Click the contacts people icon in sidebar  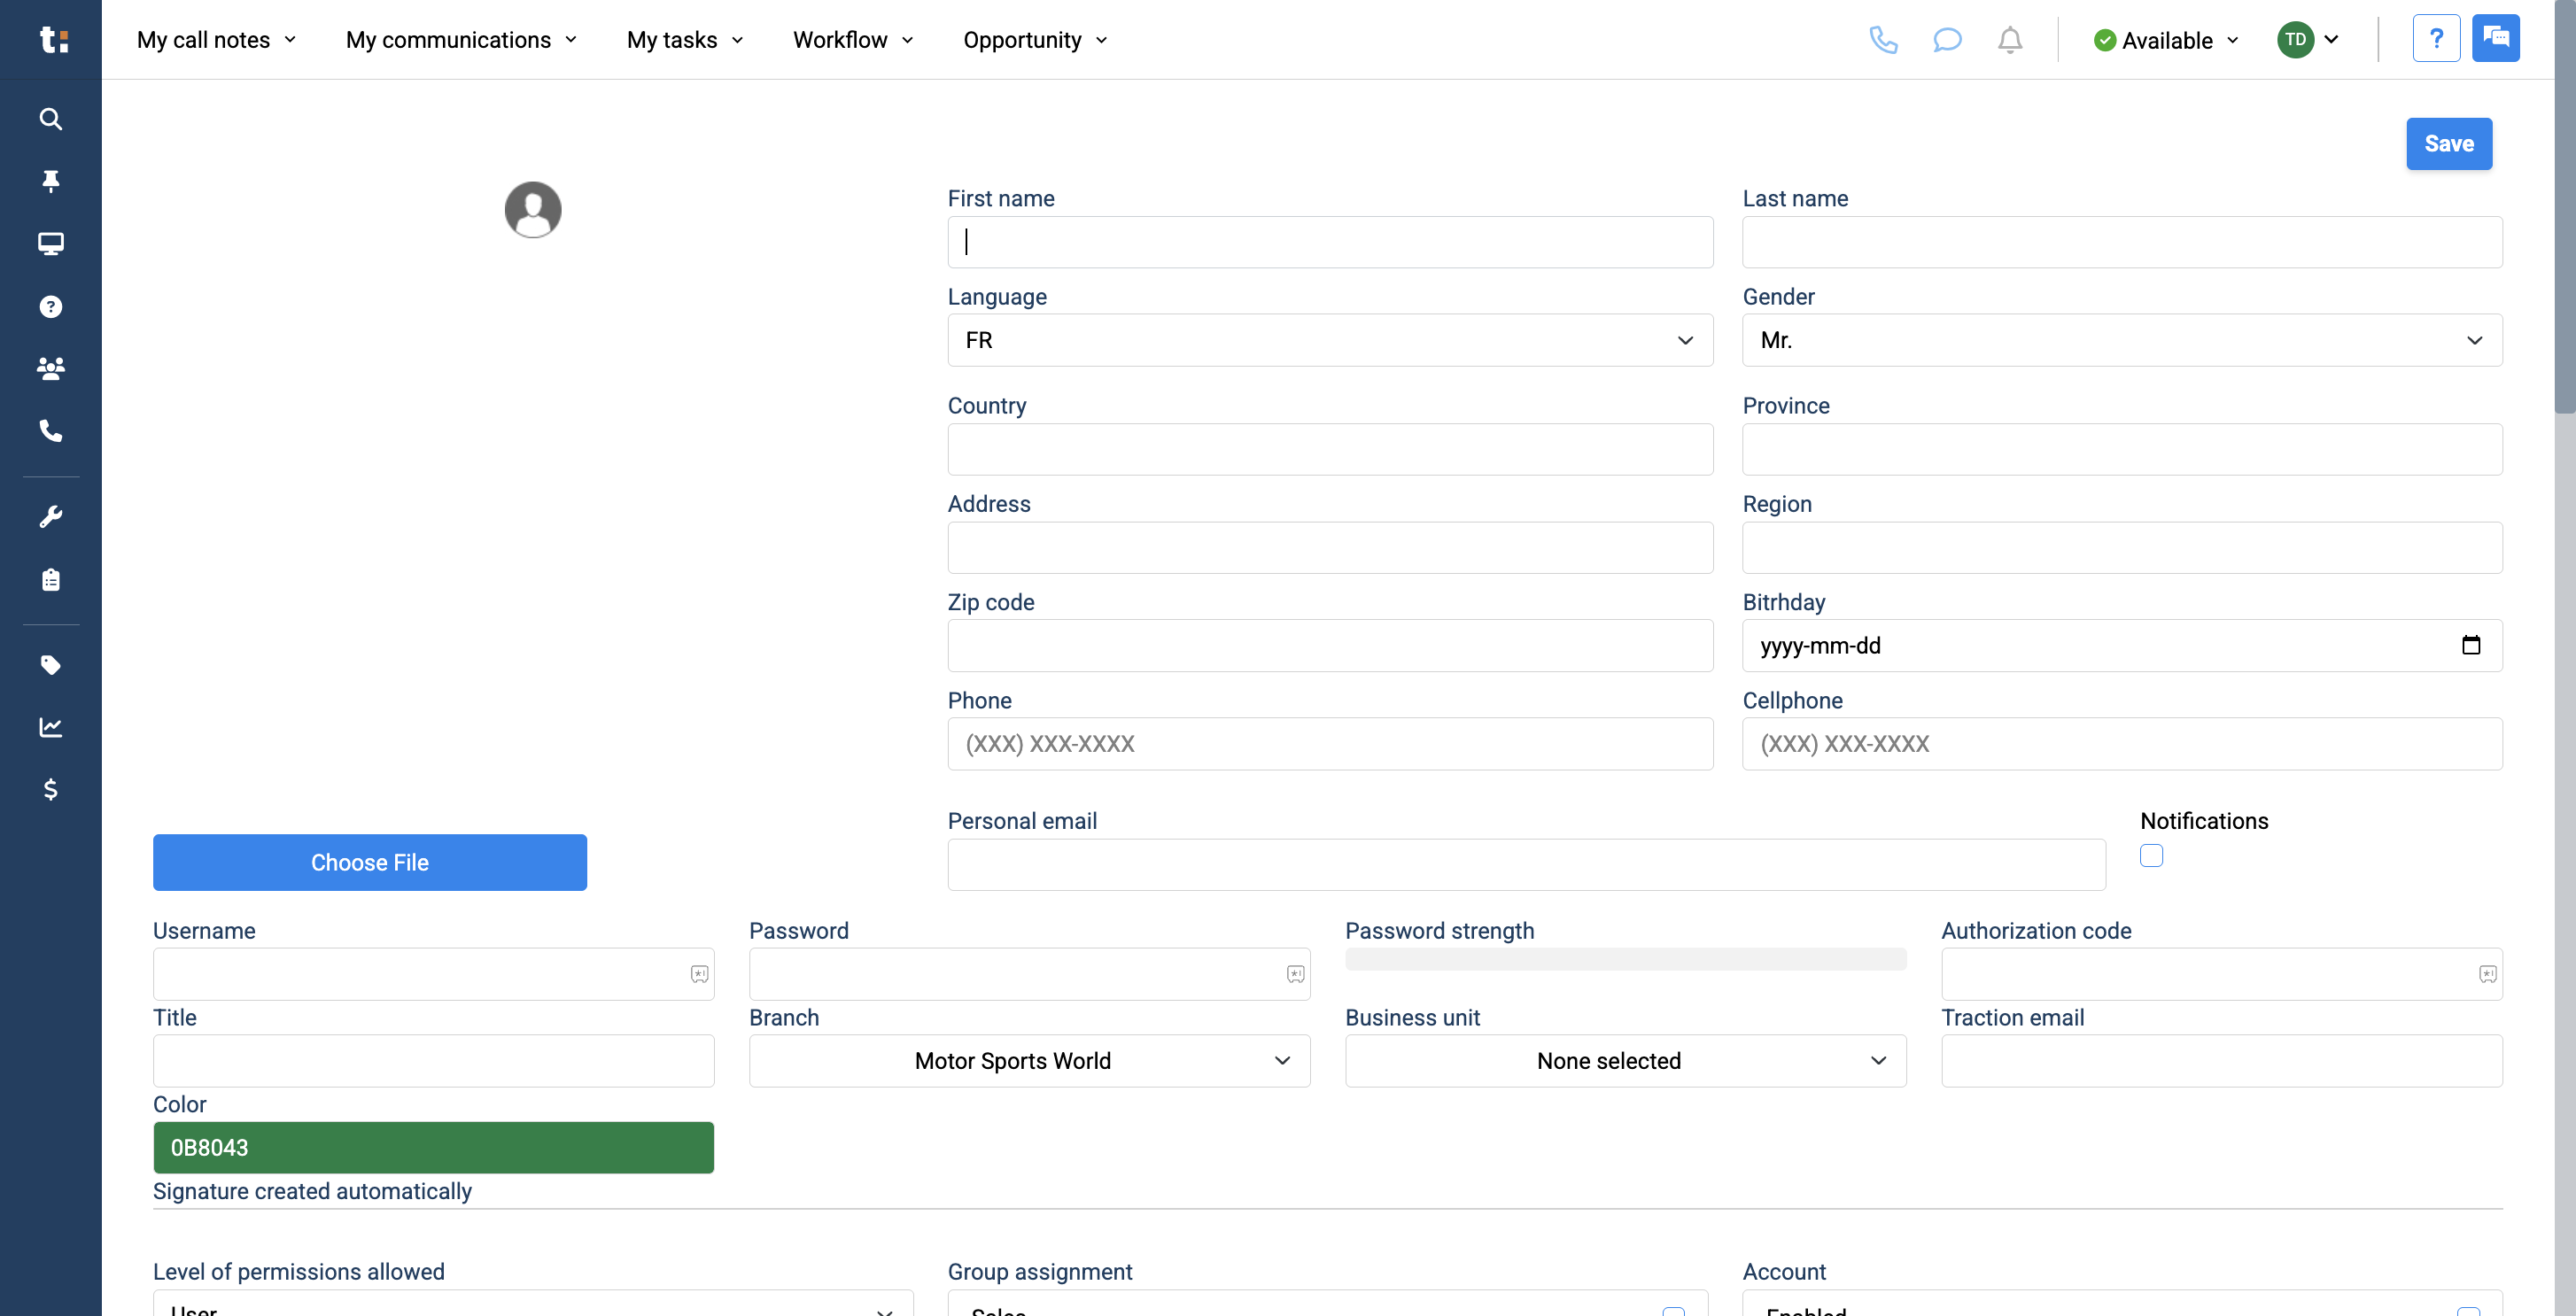pyautogui.click(x=50, y=368)
